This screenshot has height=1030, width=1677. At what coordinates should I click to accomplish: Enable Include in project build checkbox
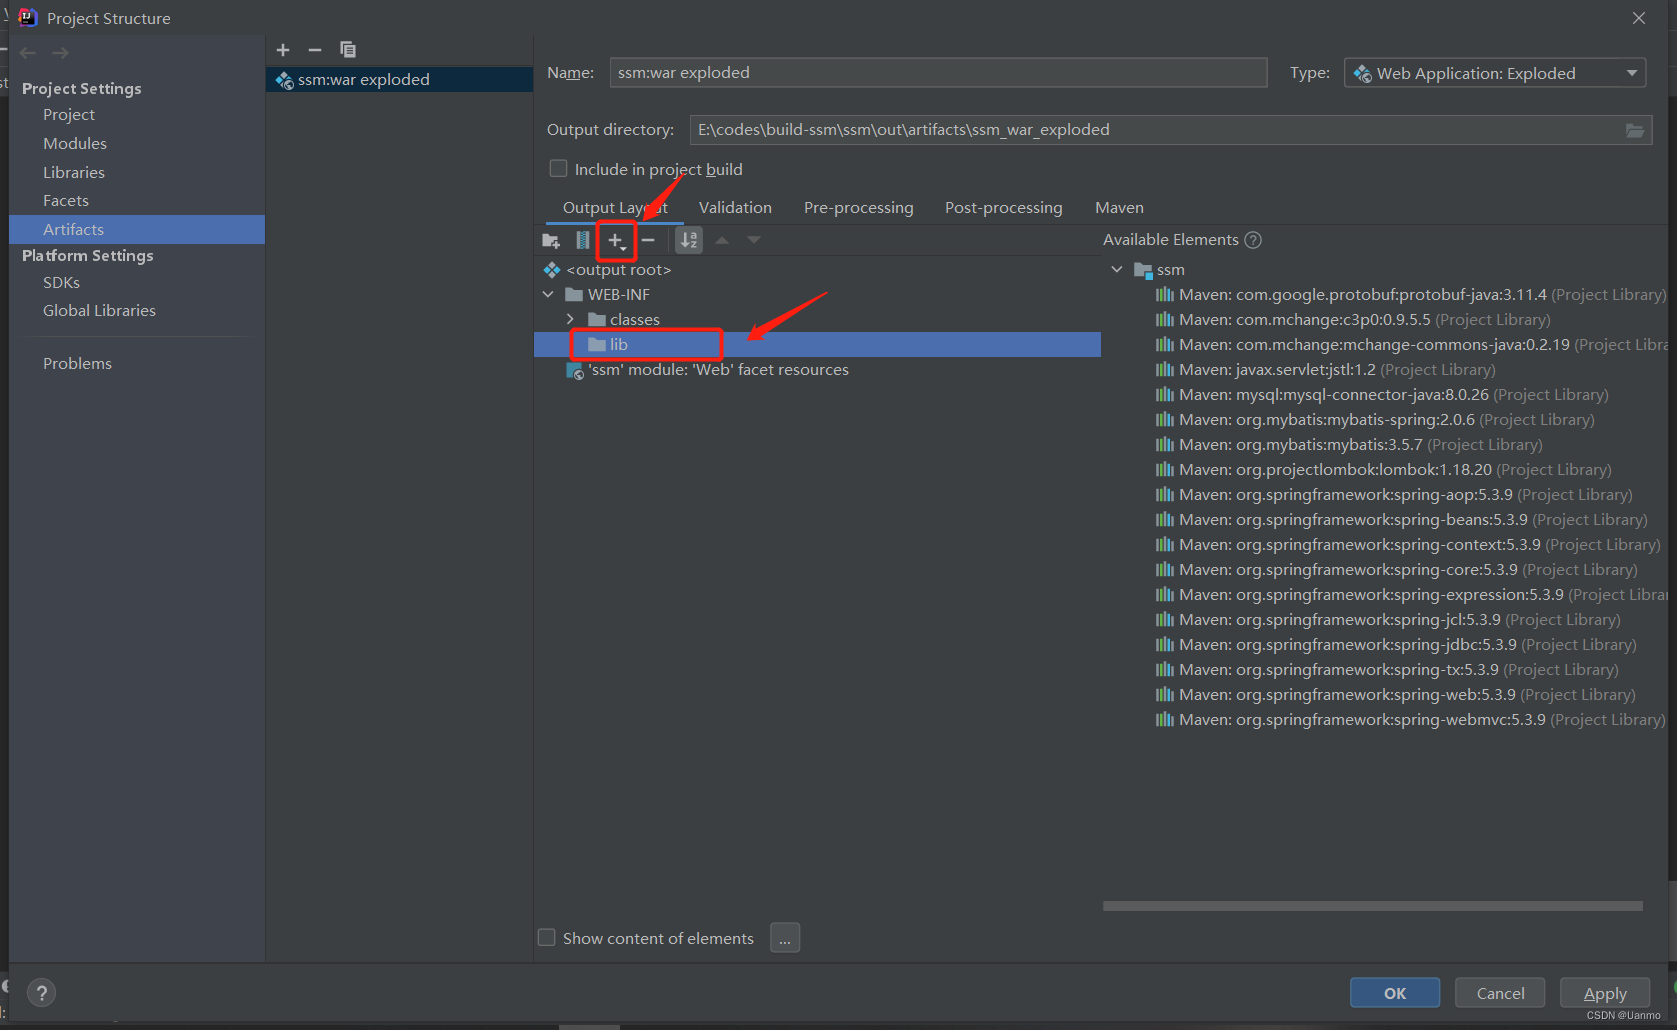(558, 169)
